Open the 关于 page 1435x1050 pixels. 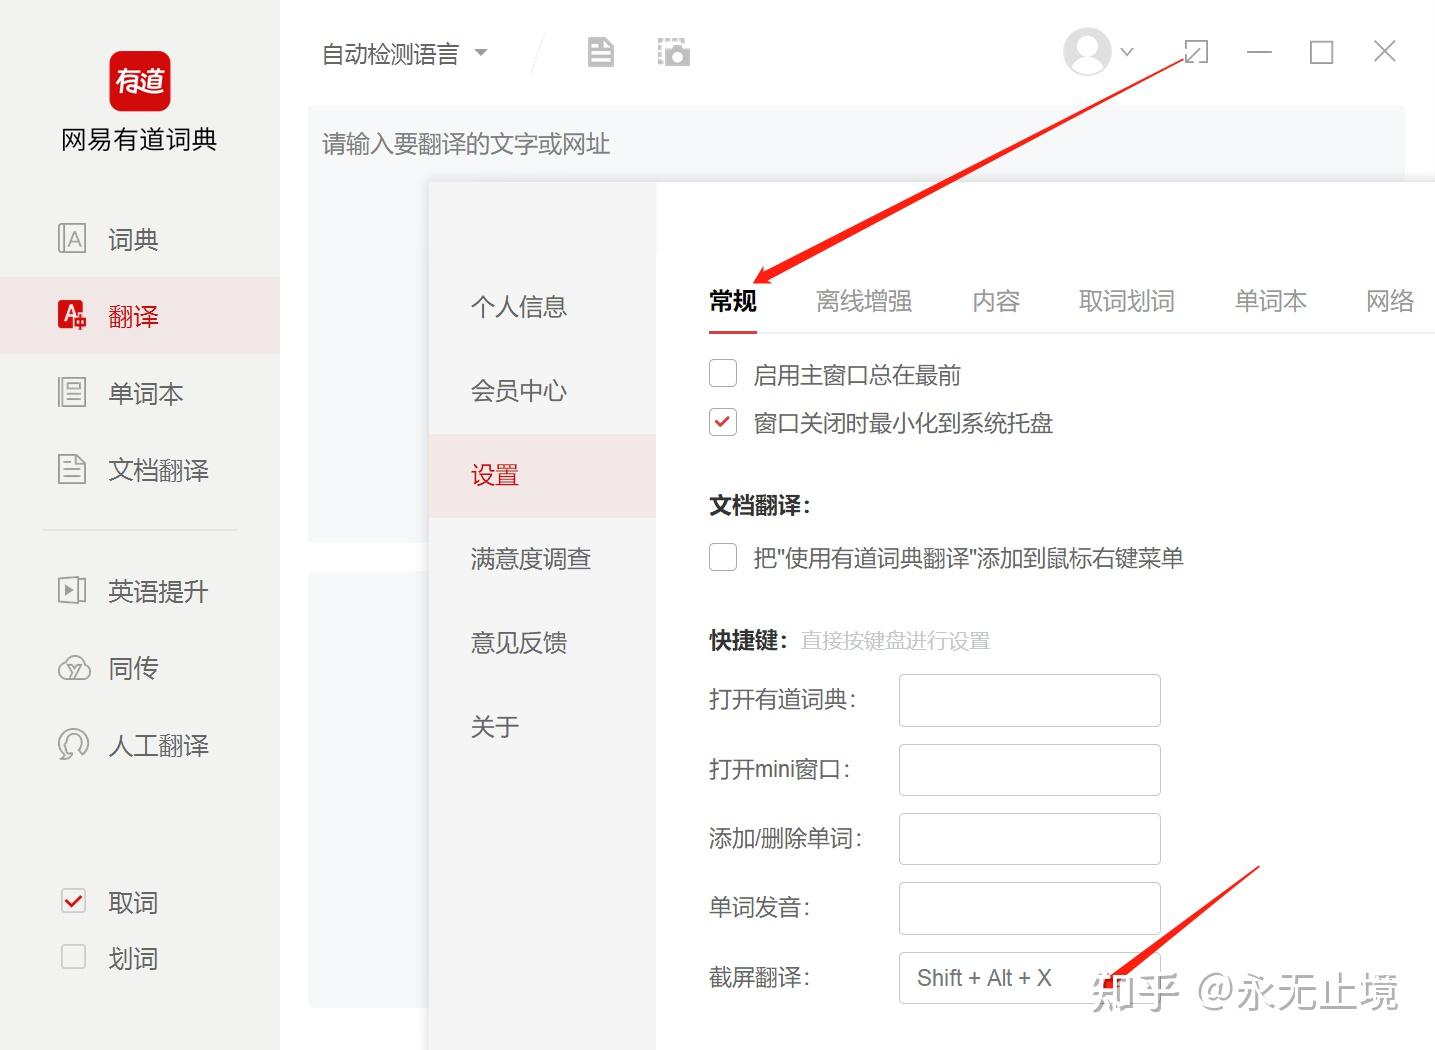pyautogui.click(x=494, y=727)
